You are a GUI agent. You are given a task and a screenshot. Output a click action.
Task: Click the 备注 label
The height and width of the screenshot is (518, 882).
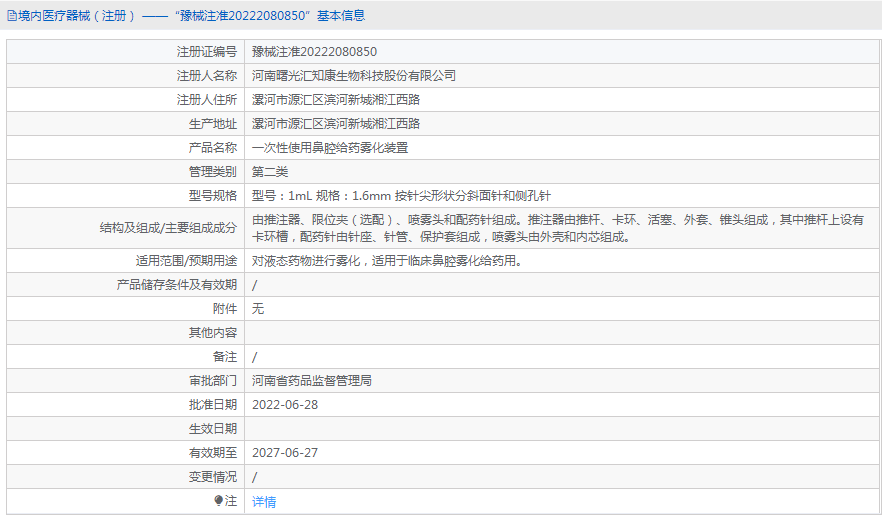(225, 357)
